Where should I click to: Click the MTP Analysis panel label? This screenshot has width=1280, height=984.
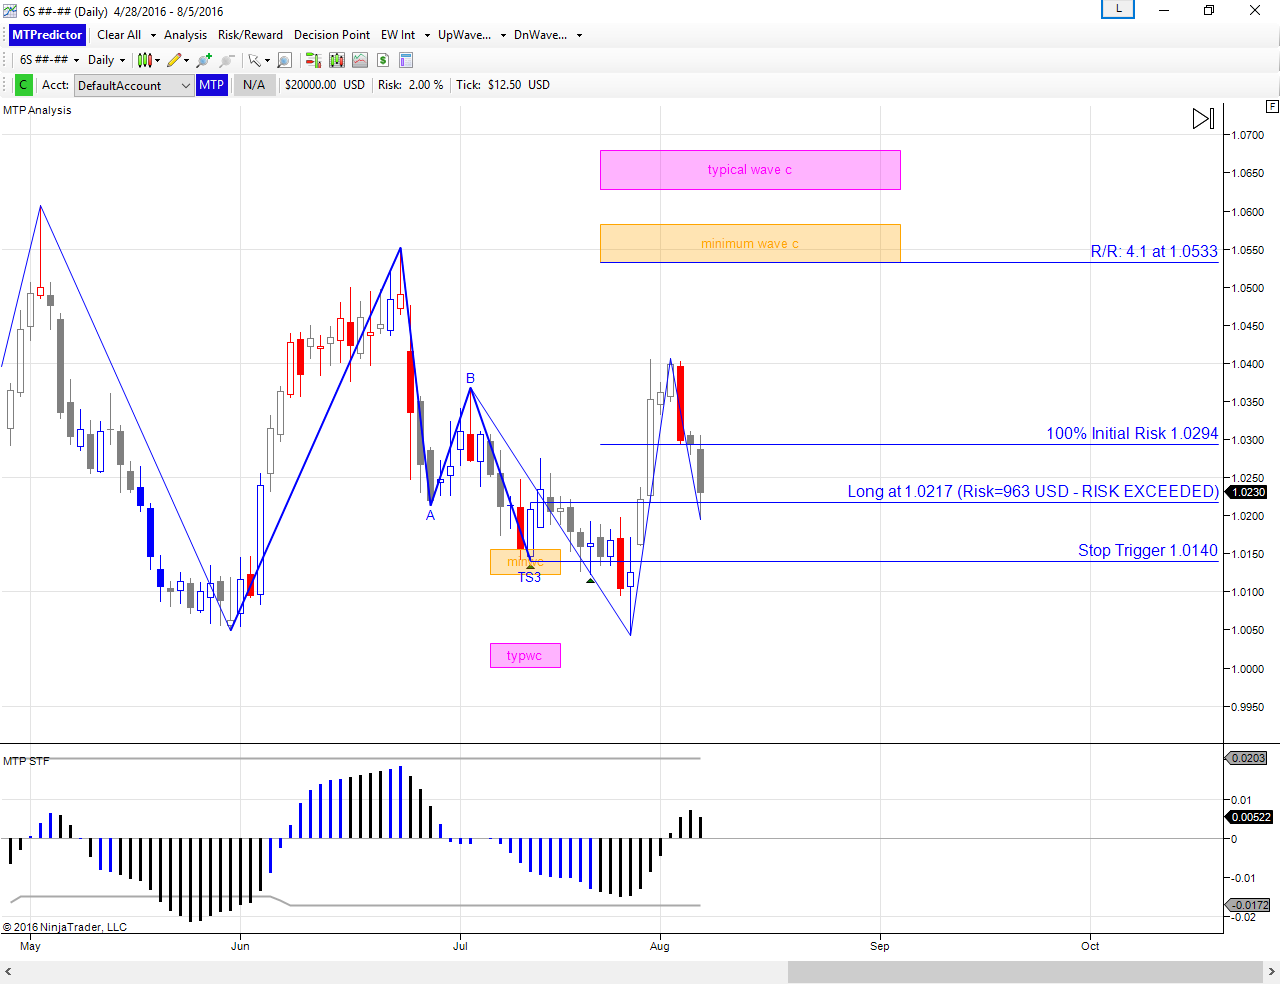(x=37, y=110)
